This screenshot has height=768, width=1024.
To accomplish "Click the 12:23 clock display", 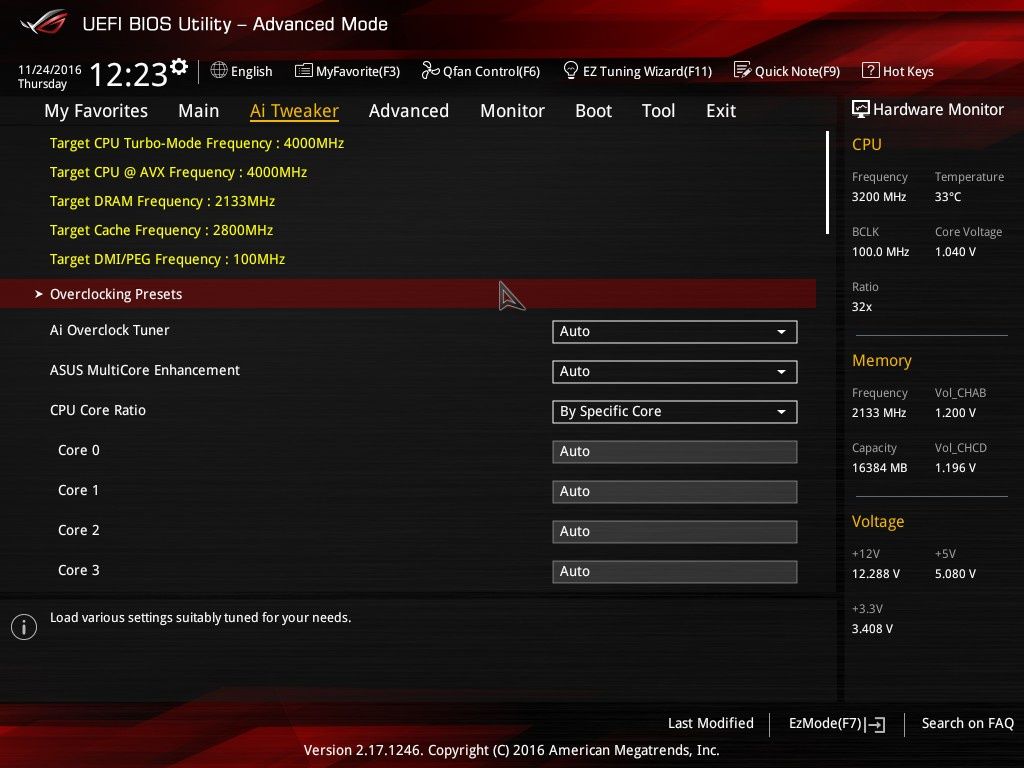I will pyautogui.click(x=128, y=74).
